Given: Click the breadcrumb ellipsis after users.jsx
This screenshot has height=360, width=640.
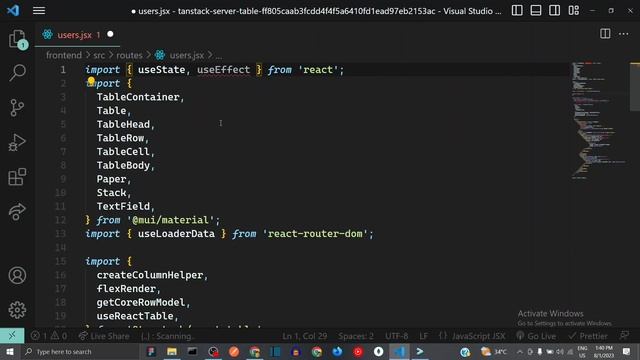Looking at the screenshot, I should [x=219, y=56].
